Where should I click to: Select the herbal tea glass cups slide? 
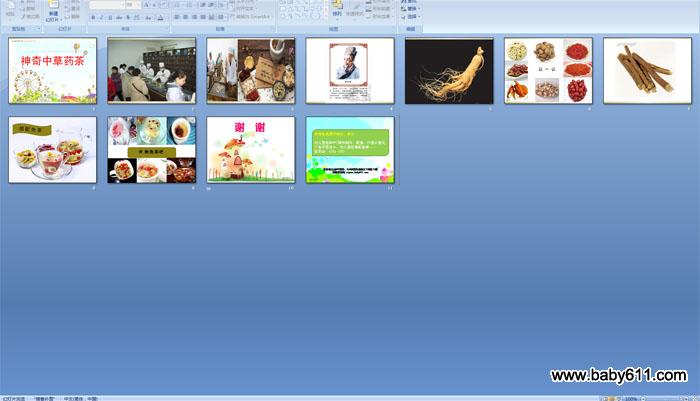(53, 149)
